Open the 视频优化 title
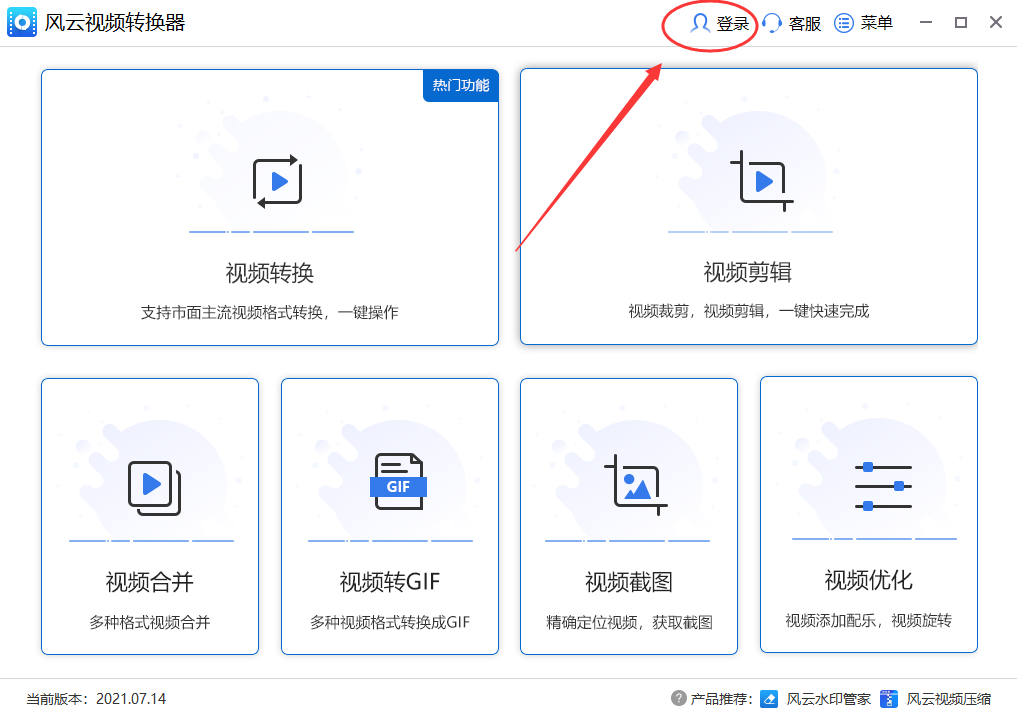This screenshot has width=1017, height=716. coord(868,580)
